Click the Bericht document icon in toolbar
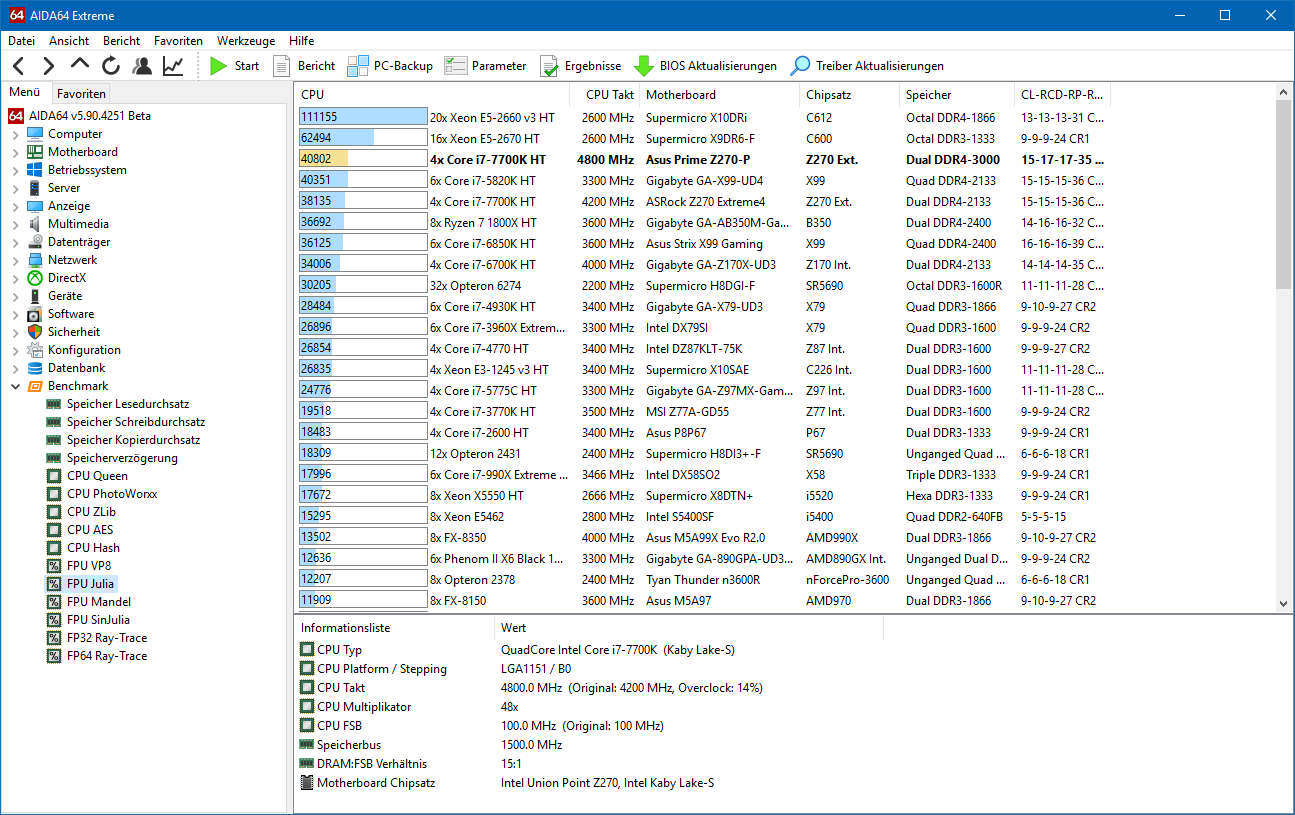This screenshot has height=815, width=1295. coord(282,66)
